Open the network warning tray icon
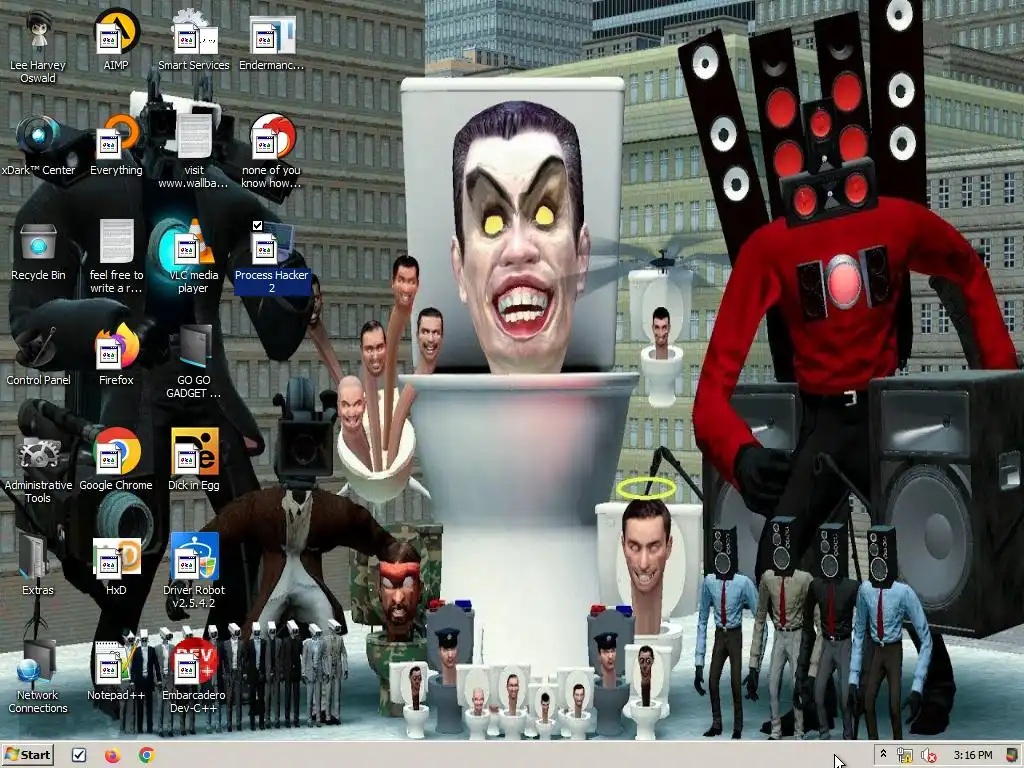Viewport: 1024px width, 768px height. pos(904,755)
